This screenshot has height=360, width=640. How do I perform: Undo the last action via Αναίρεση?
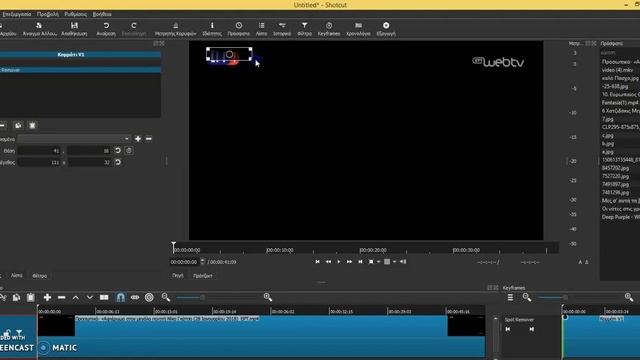(x=106, y=29)
